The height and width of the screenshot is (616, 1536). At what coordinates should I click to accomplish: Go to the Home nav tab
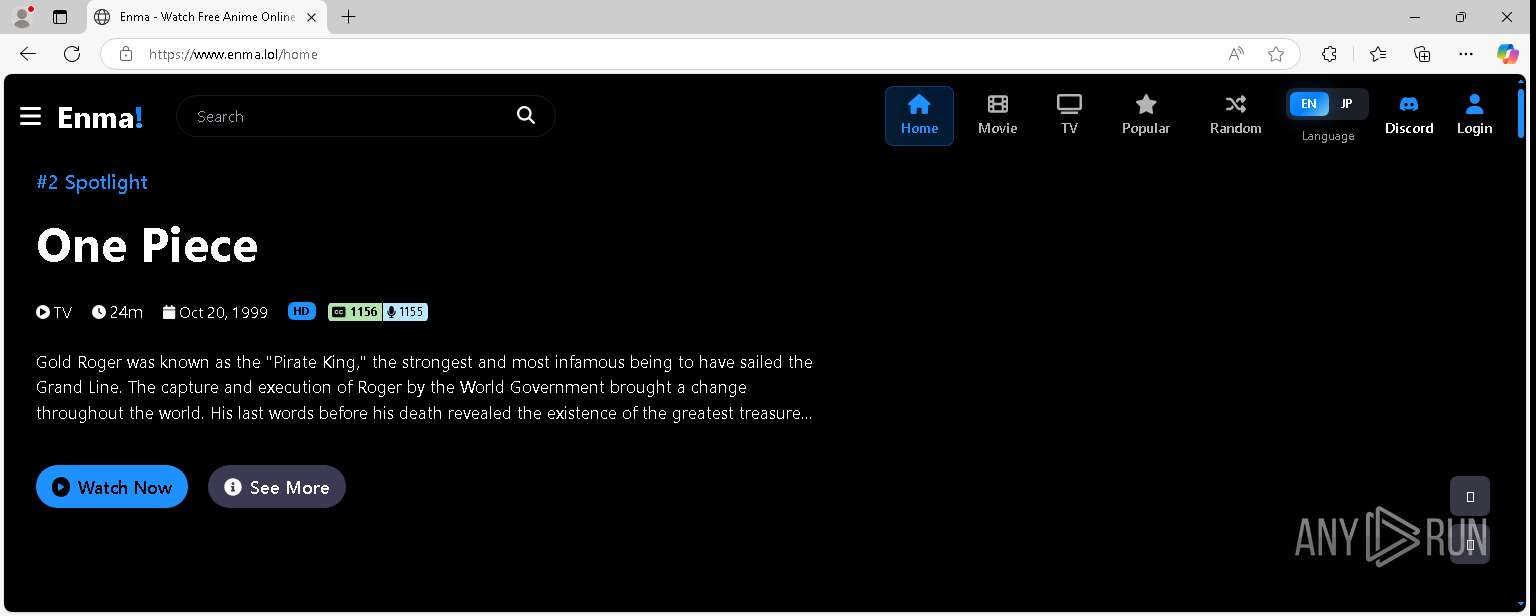click(919, 116)
